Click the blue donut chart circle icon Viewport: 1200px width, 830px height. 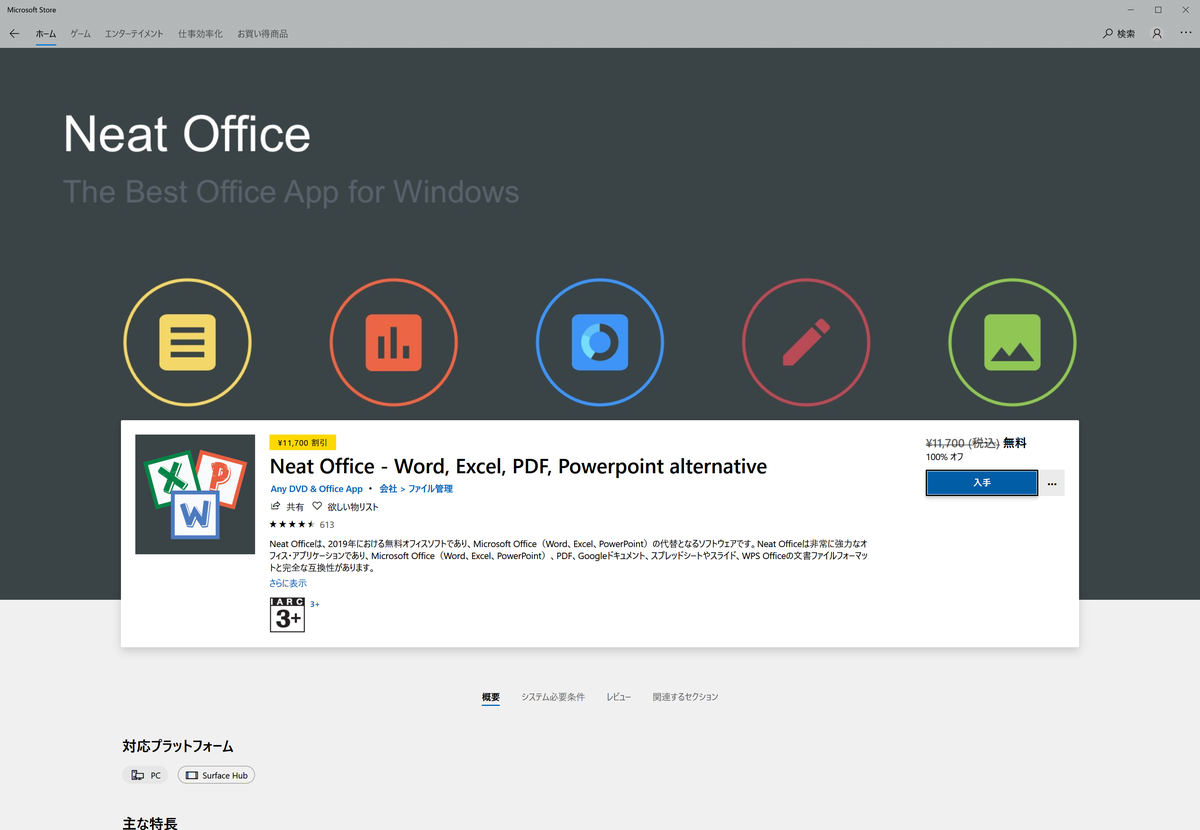(599, 343)
